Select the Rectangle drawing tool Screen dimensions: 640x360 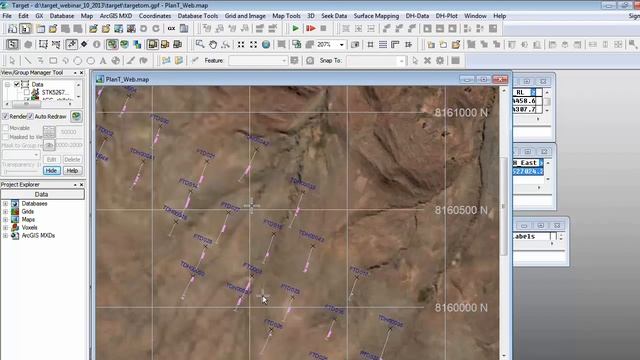(x=53, y=60)
